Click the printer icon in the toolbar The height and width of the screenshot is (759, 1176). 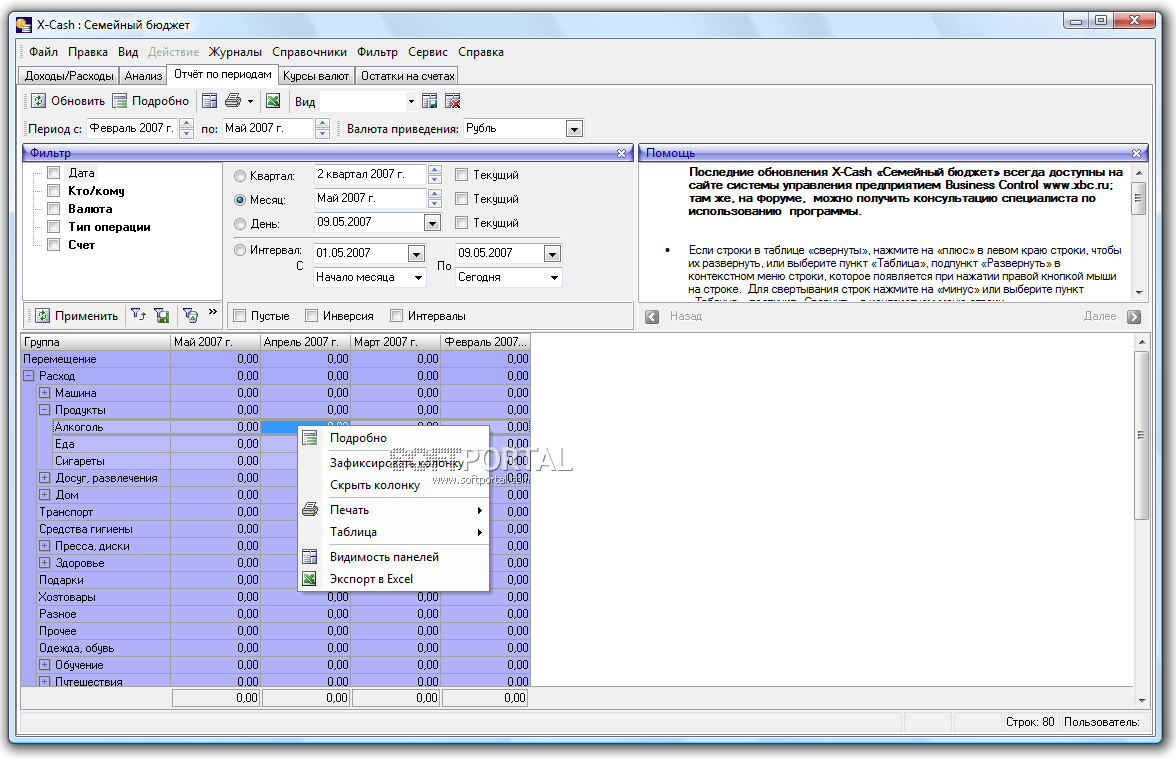point(233,101)
